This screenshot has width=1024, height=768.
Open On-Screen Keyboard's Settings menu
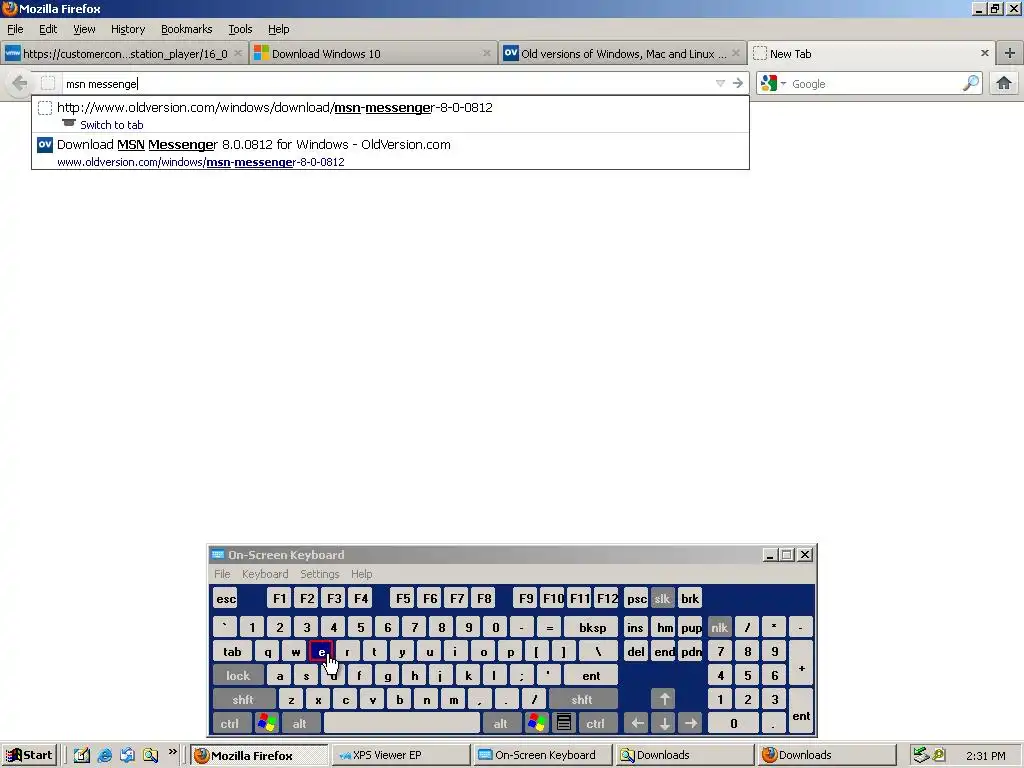[319, 574]
